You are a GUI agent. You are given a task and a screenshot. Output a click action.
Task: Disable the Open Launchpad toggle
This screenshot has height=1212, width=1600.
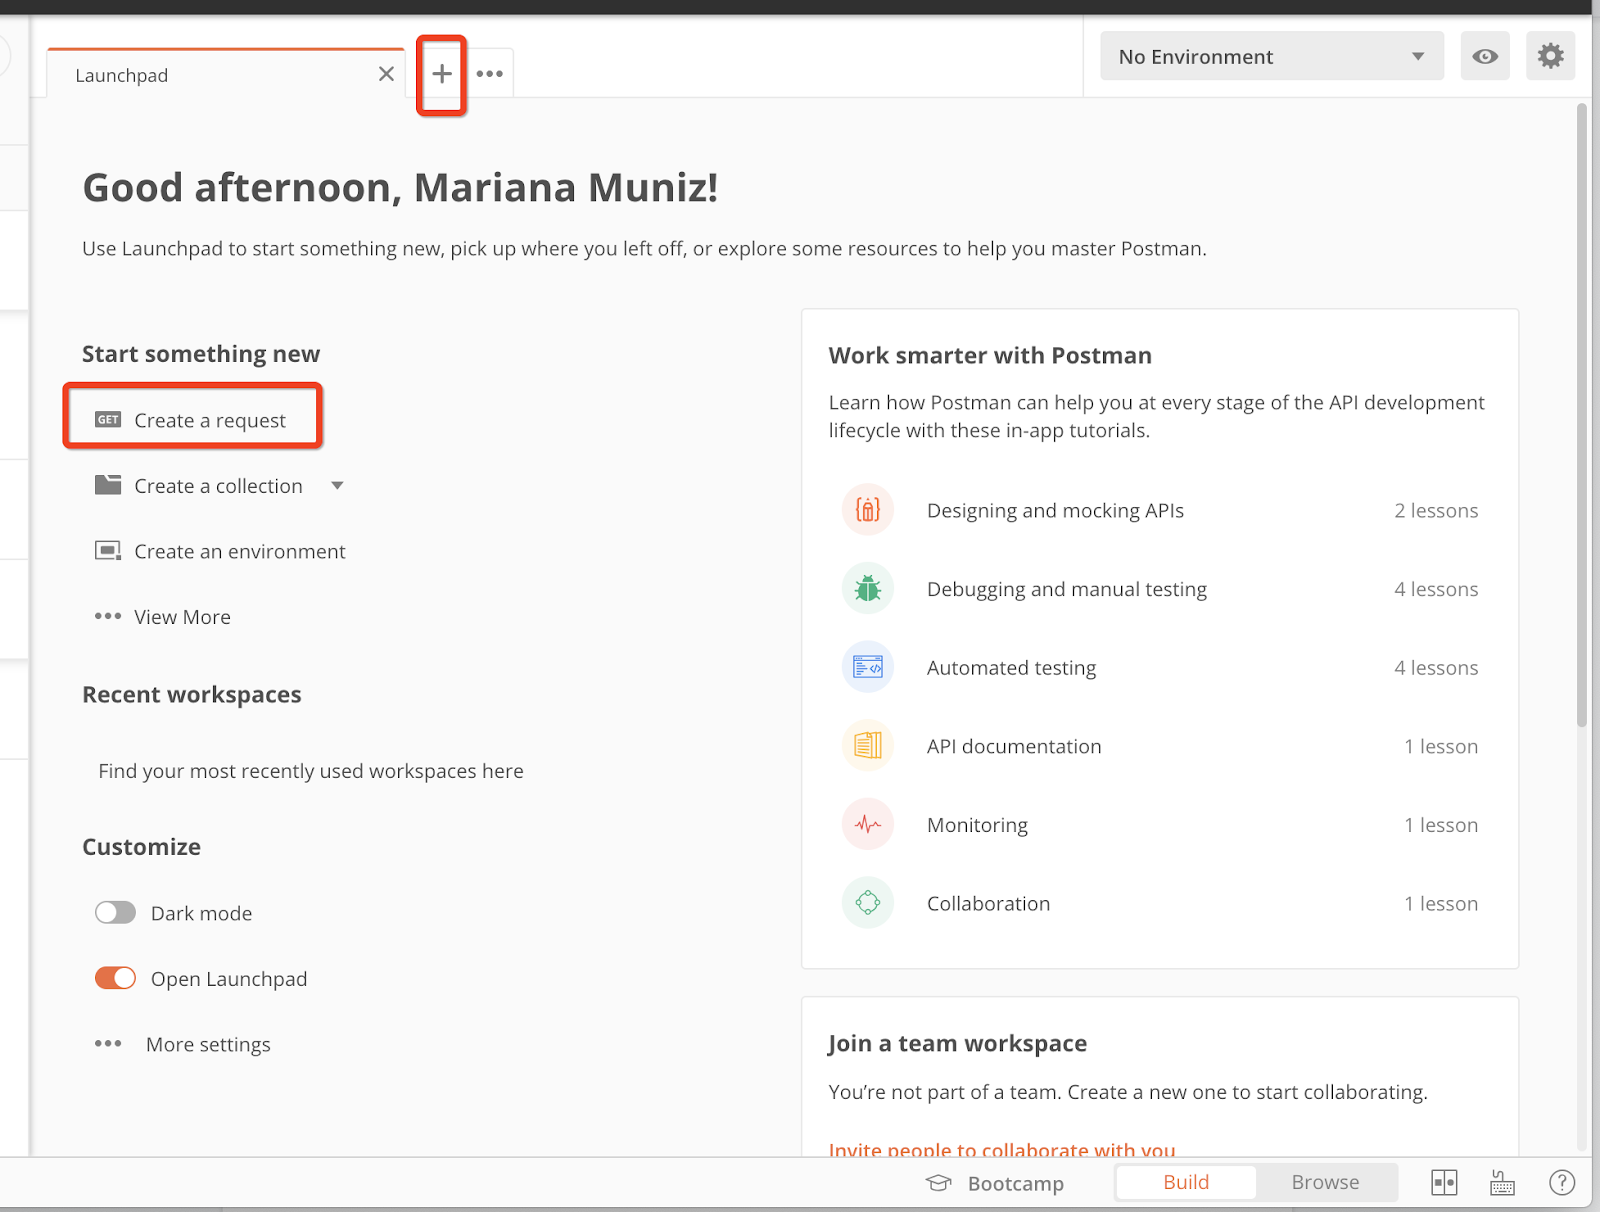coord(115,978)
